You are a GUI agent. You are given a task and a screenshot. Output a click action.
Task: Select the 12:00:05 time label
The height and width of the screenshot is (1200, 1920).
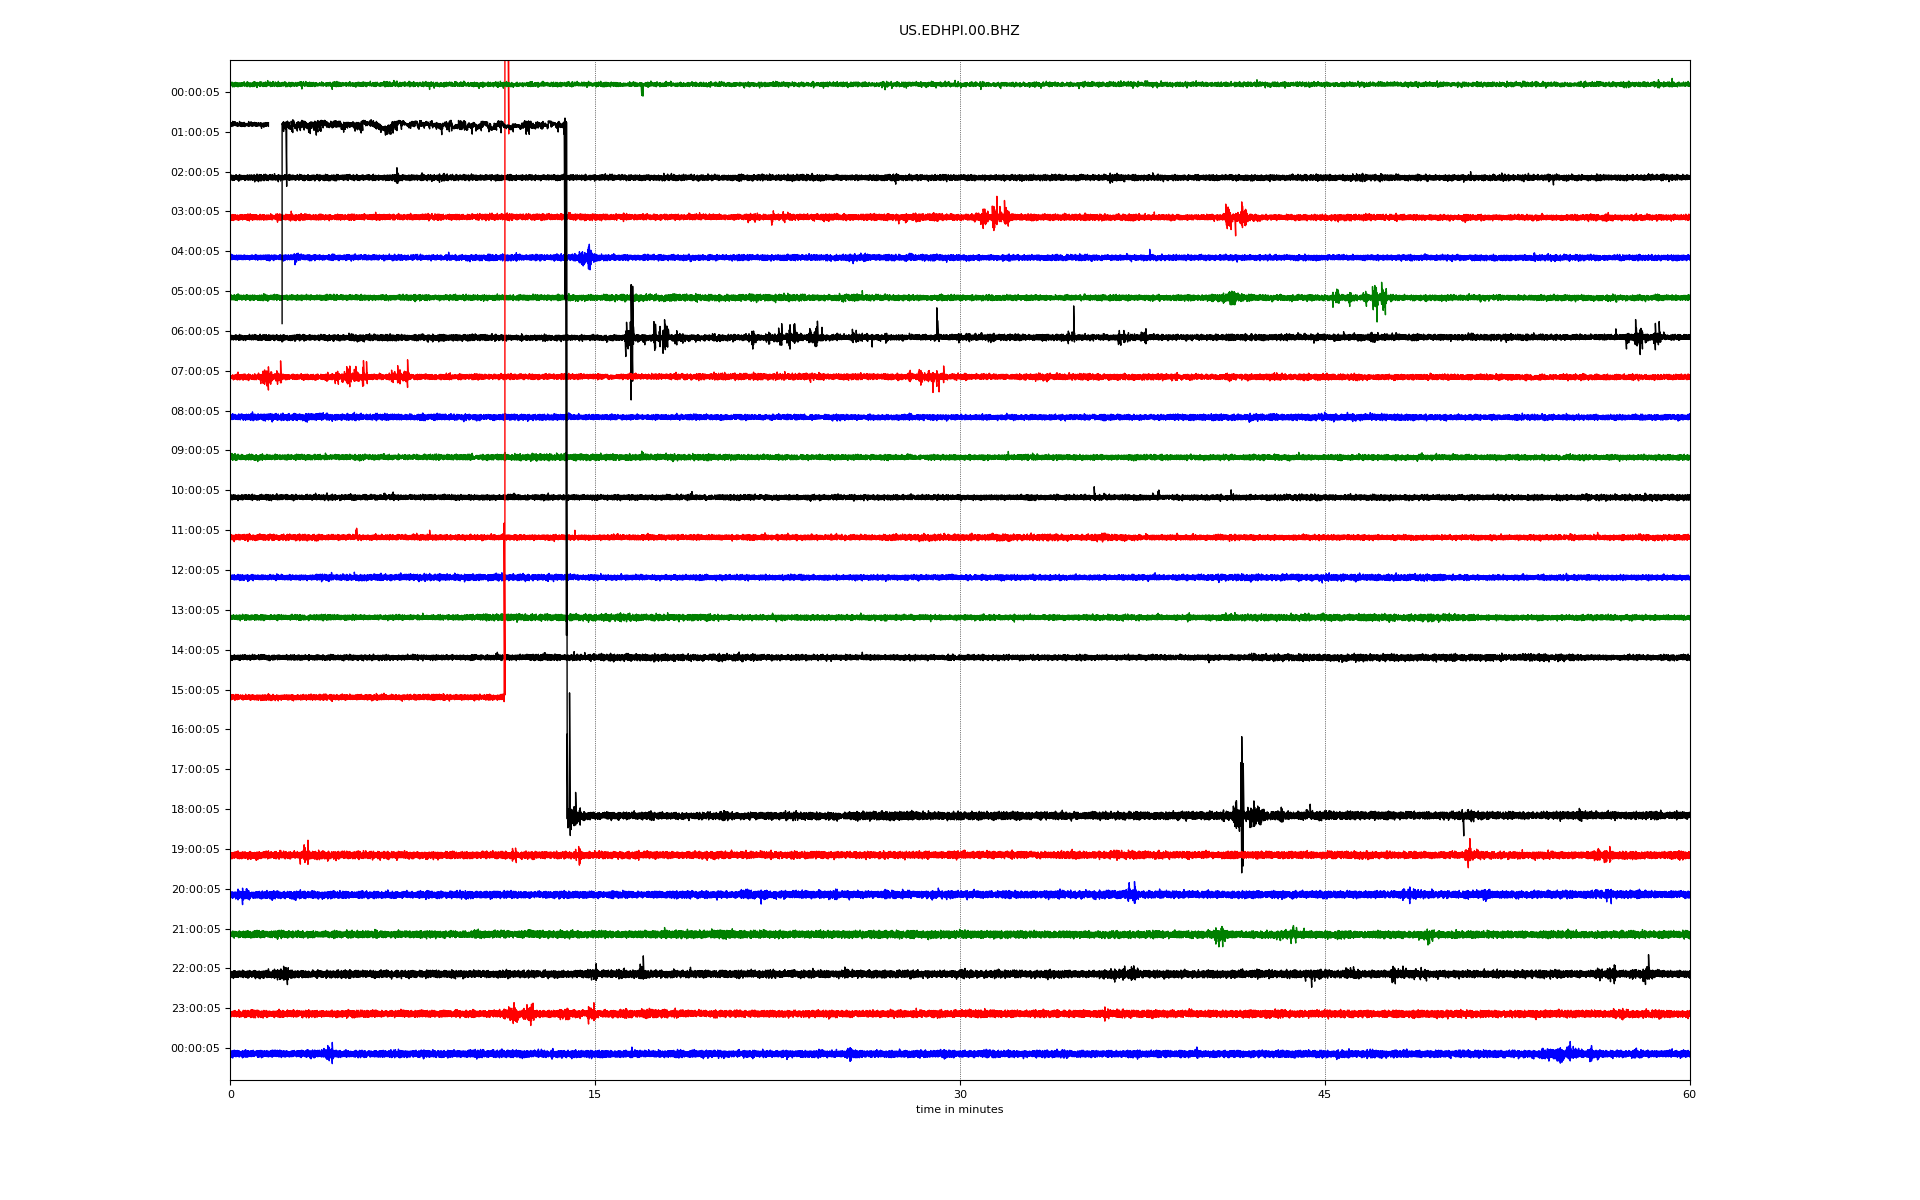(195, 570)
